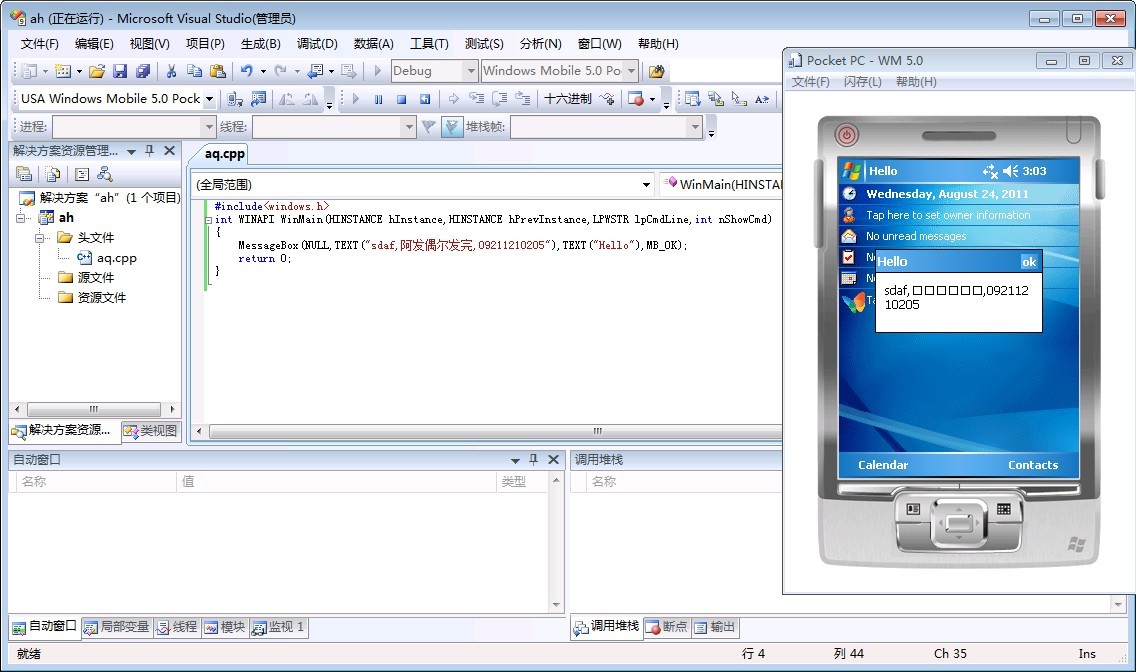1136x672 pixels.
Task: Tap 'No unread messages' on emulator
Action: [916, 236]
